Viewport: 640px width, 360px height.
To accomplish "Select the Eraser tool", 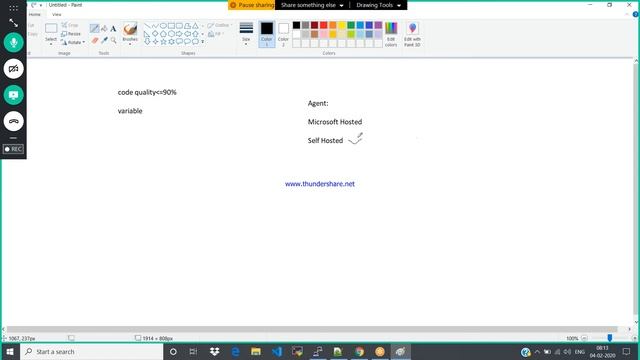I will 95,40.
